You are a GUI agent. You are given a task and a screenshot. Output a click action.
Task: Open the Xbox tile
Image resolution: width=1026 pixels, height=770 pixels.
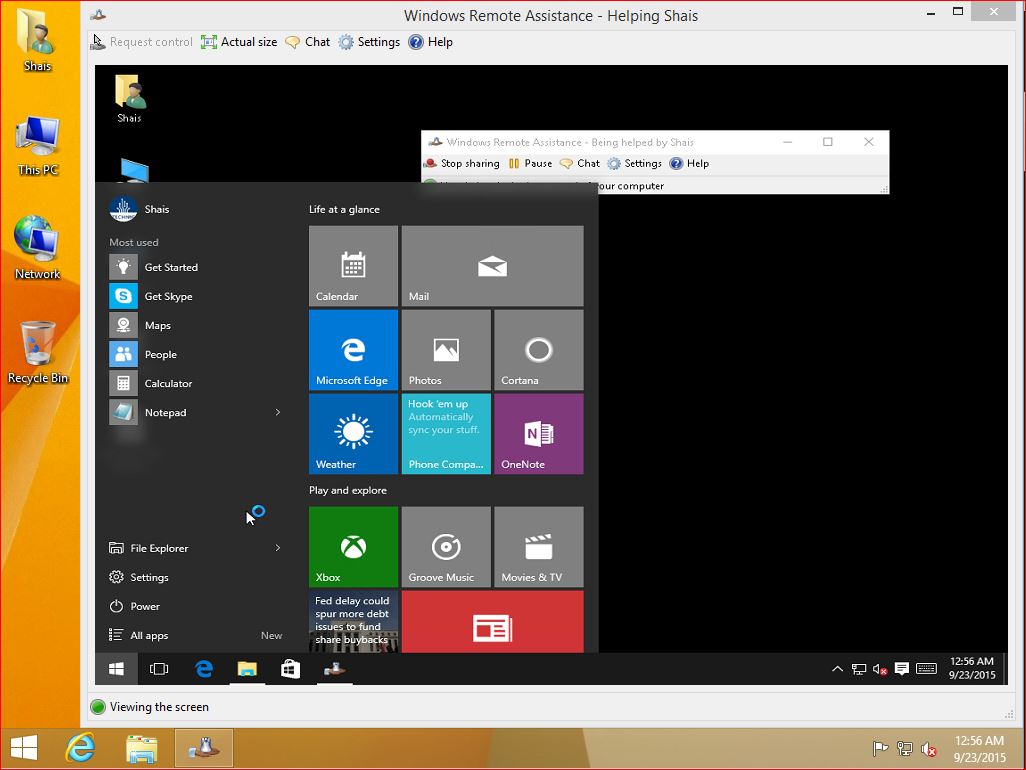pos(353,547)
